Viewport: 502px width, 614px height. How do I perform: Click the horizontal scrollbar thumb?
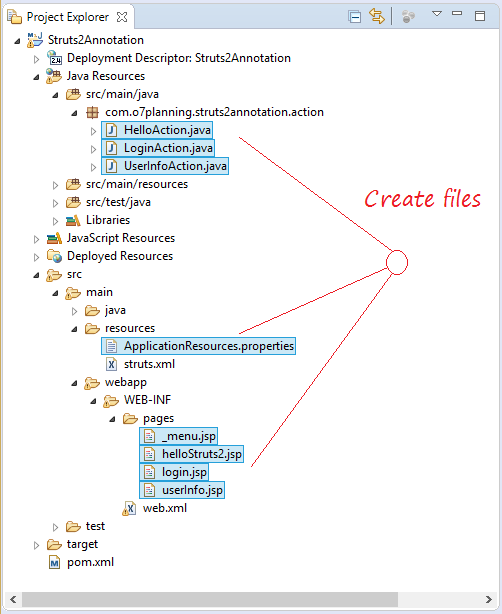click(210, 599)
